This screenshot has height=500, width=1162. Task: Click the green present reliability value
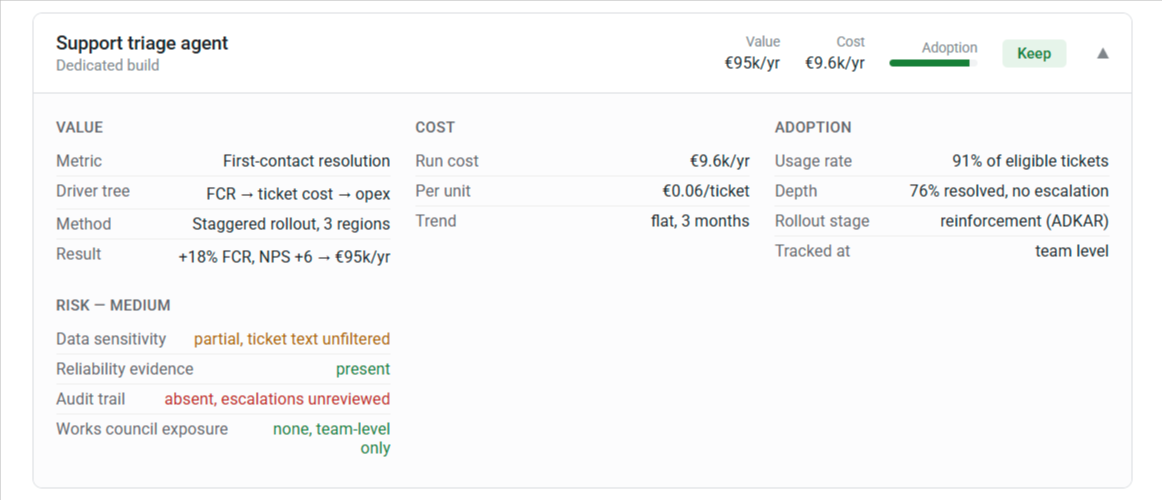362,369
